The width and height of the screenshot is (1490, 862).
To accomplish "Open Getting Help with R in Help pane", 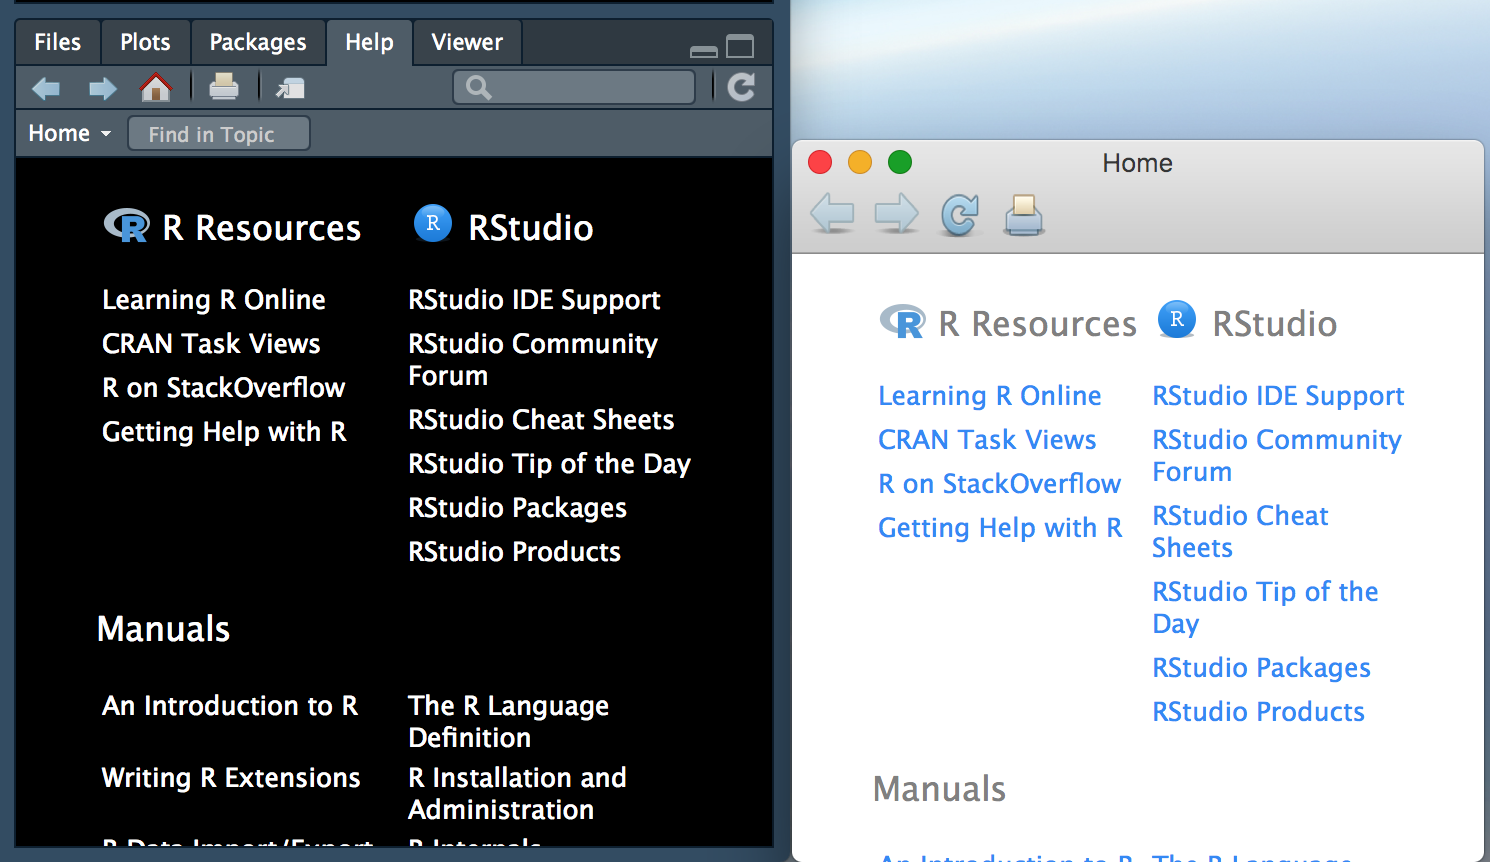I will click(x=224, y=432).
